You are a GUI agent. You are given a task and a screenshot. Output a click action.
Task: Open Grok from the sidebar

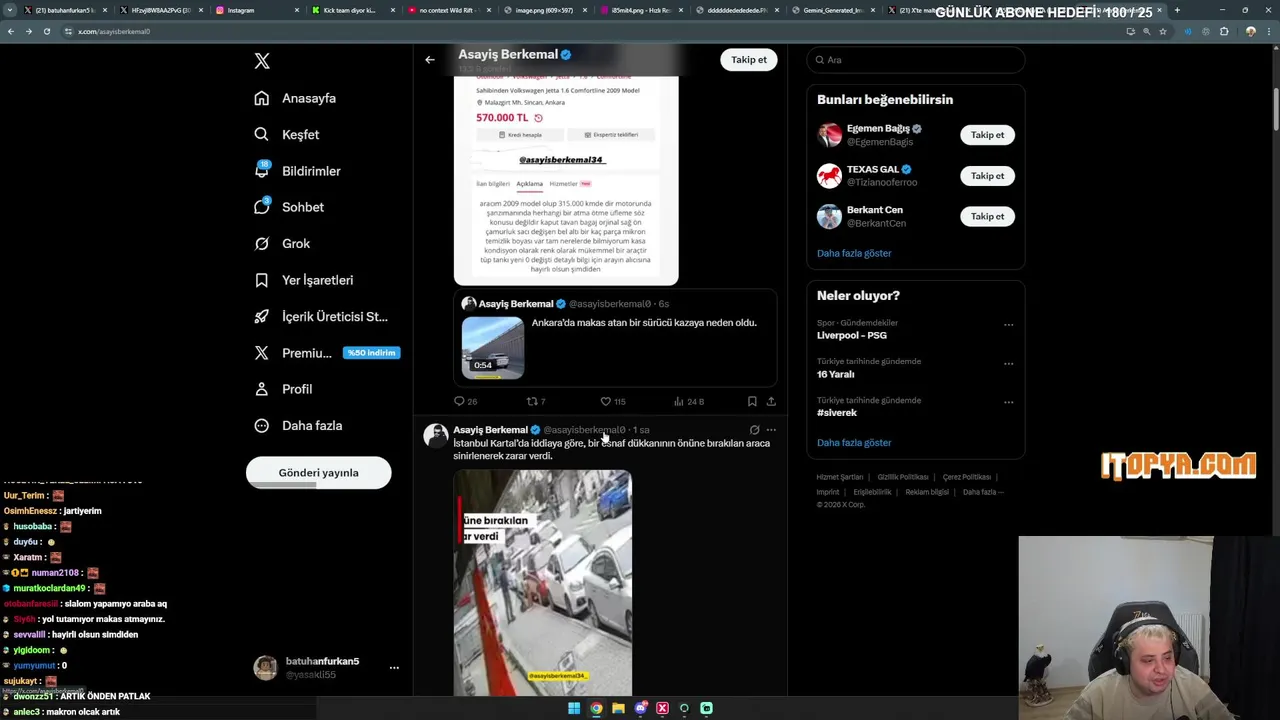point(282,243)
